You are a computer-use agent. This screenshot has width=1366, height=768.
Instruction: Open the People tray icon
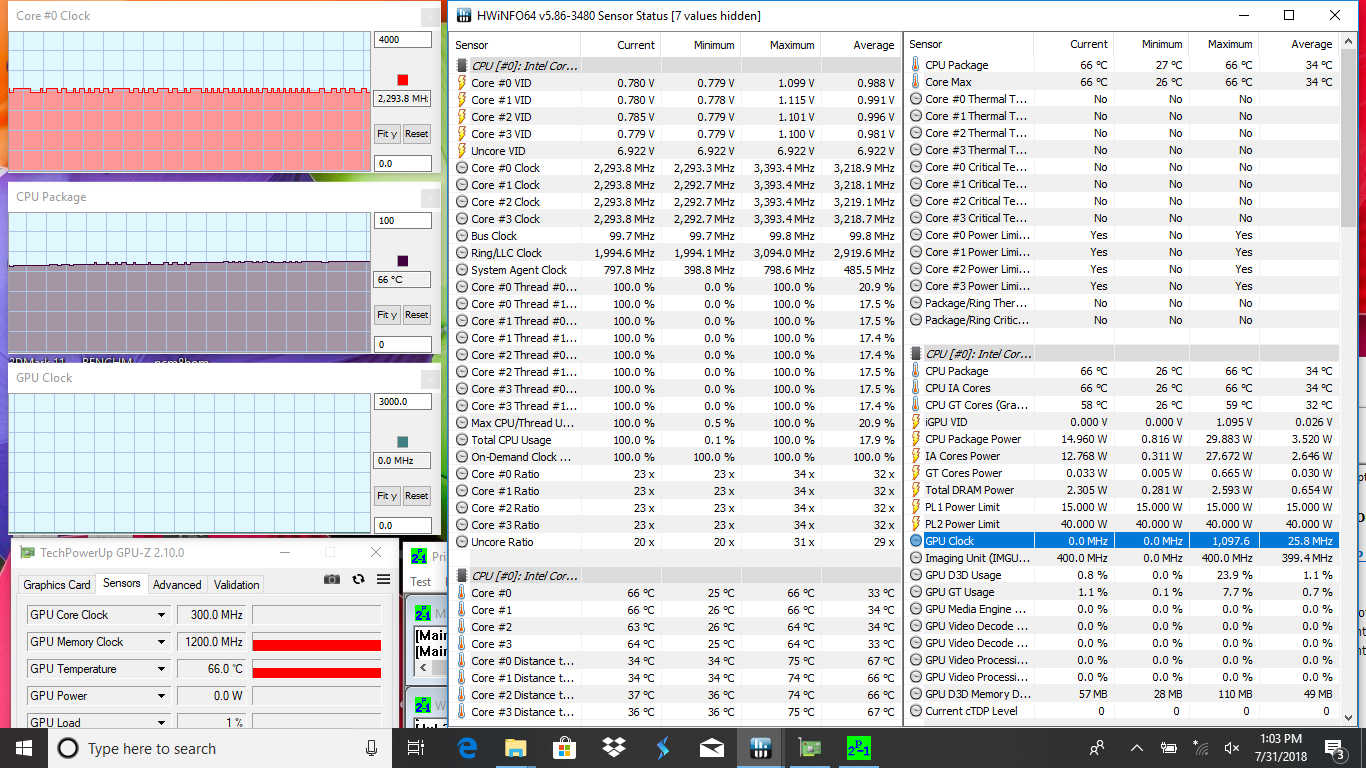click(1097, 748)
